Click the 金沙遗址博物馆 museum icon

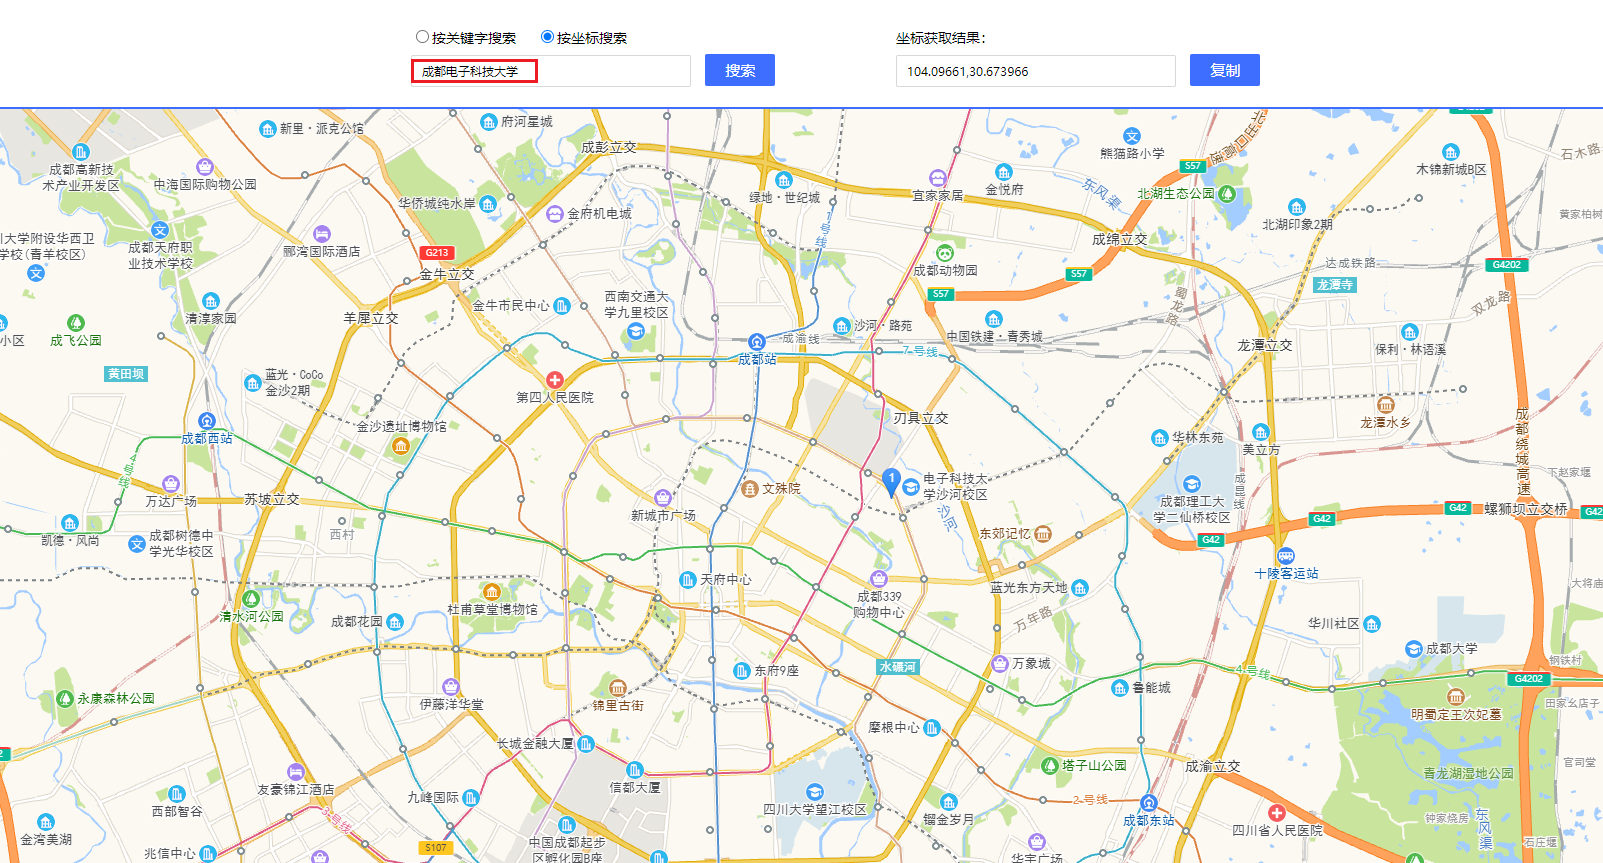pyautogui.click(x=401, y=445)
